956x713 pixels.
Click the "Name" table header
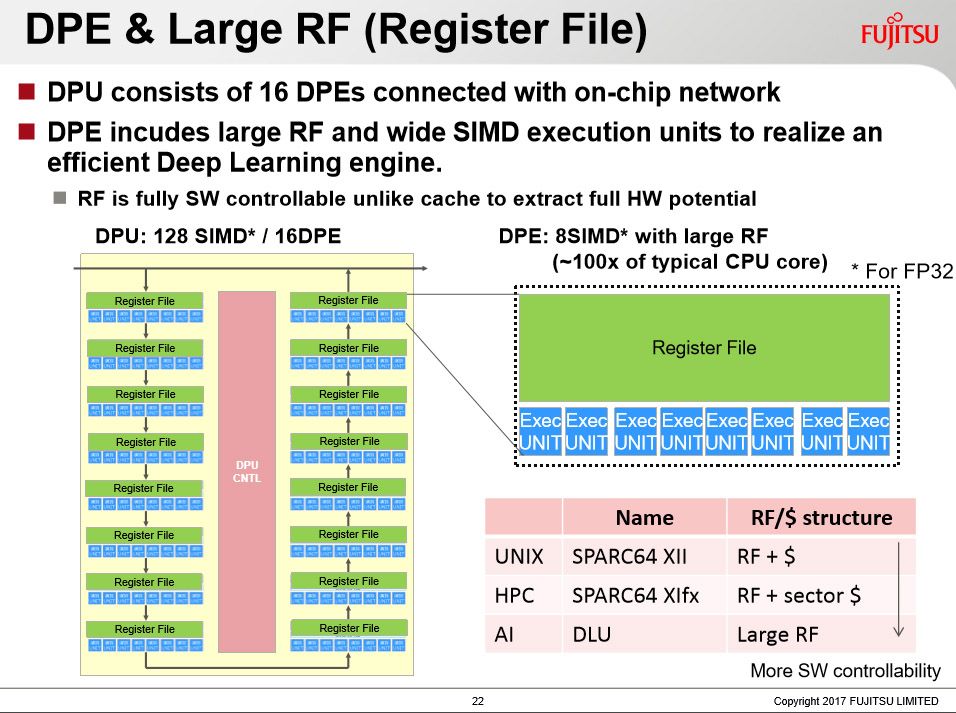pos(644,517)
